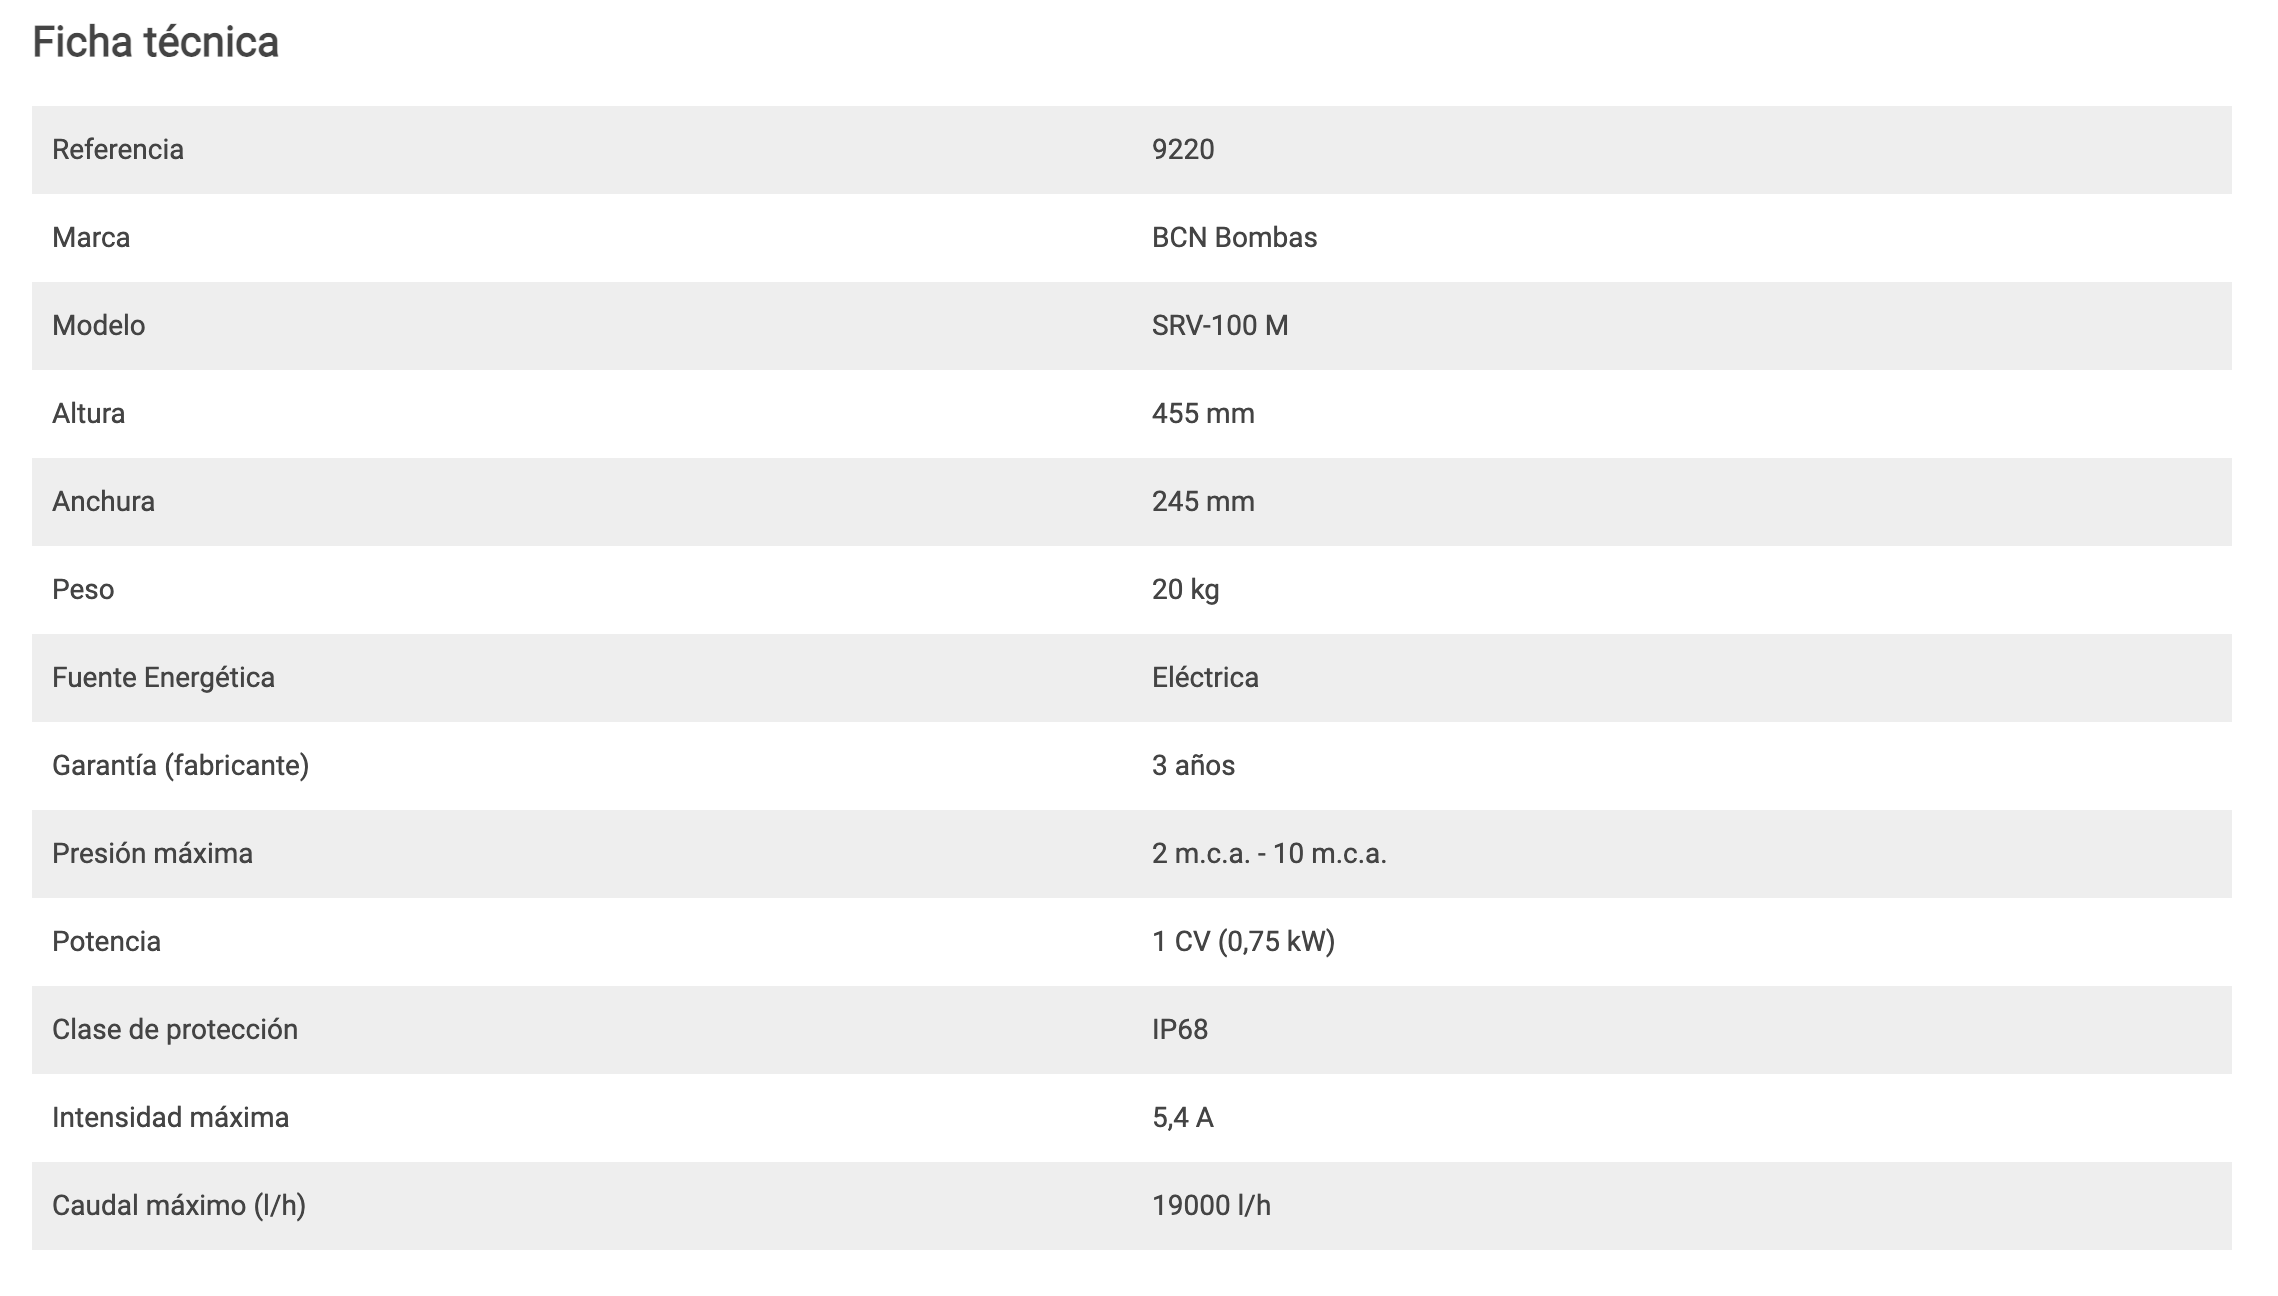Select the Marca row label
The height and width of the screenshot is (1296, 2278).
pyautogui.click(x=91, y=238)
